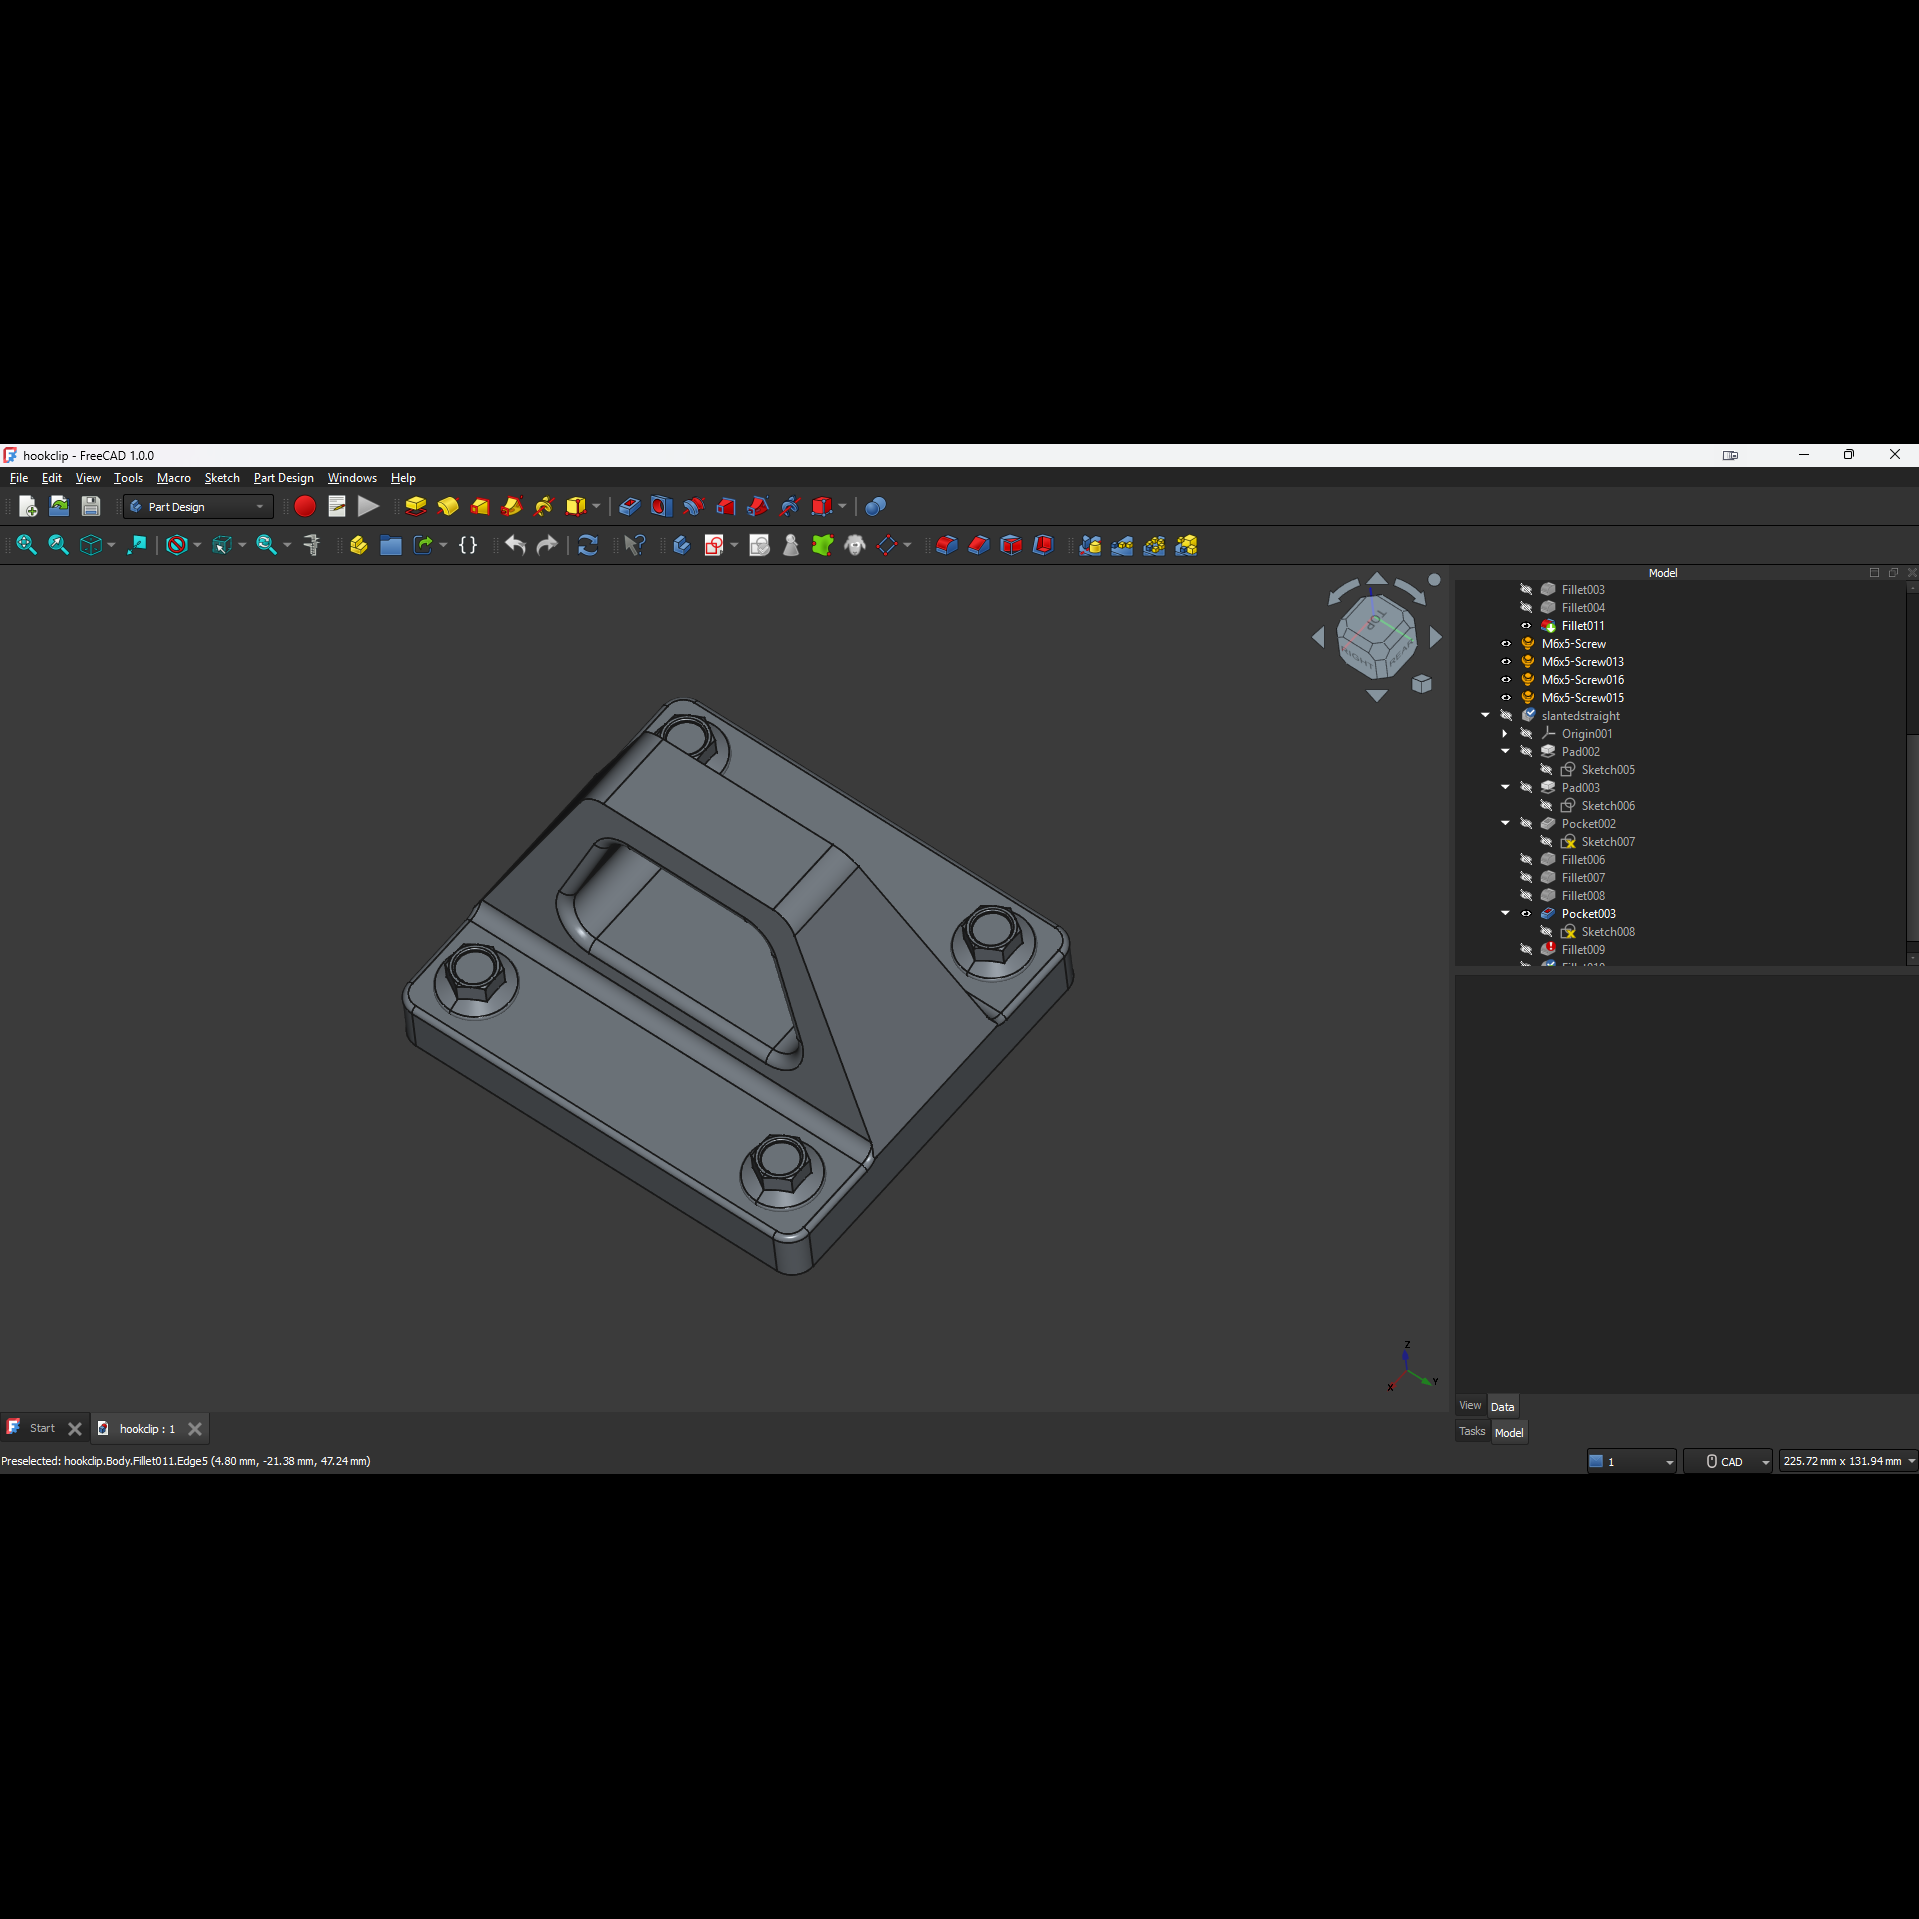The height and width of the screenshot is (1919, 1919).
Task: Click the Boolean operation icon
Action: (875, 506)
